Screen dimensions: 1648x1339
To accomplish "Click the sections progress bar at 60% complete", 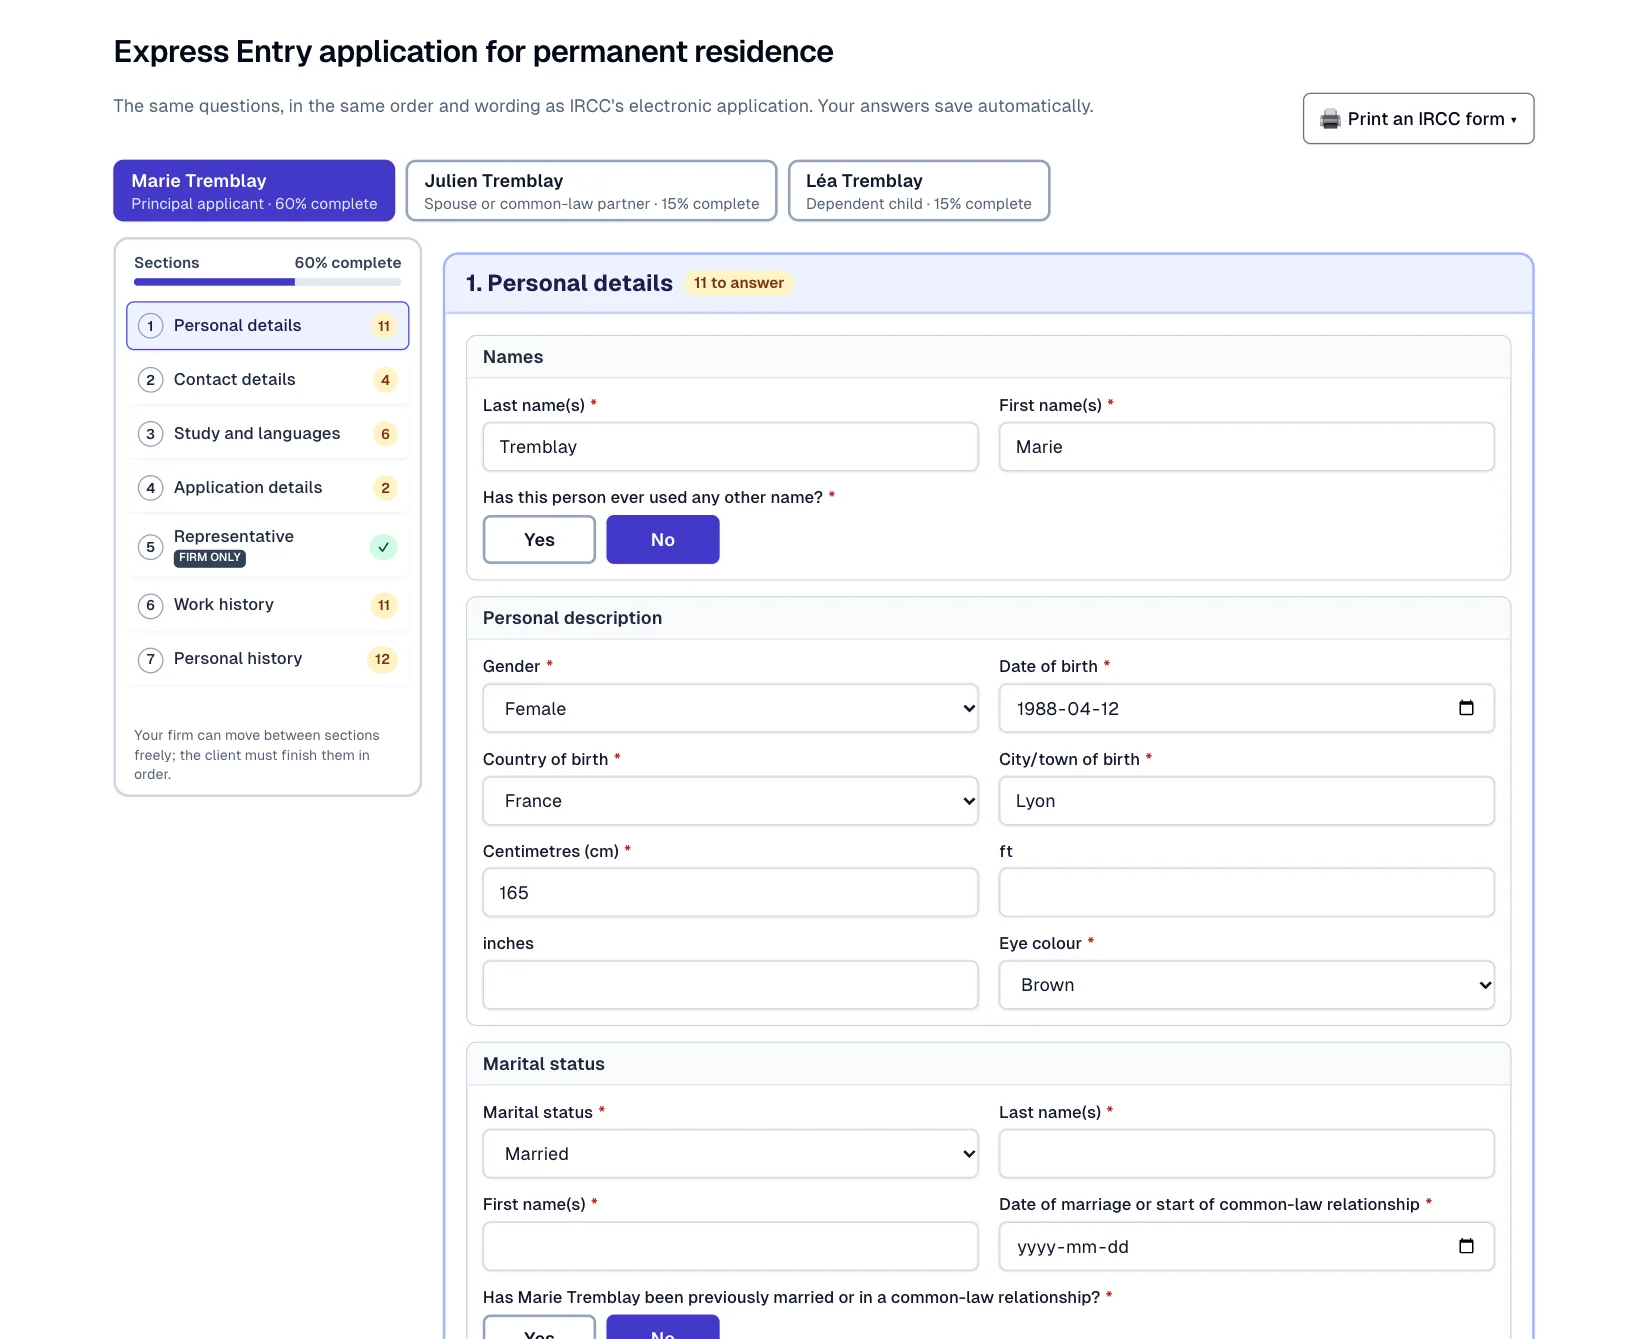I will tap(268, 282).
